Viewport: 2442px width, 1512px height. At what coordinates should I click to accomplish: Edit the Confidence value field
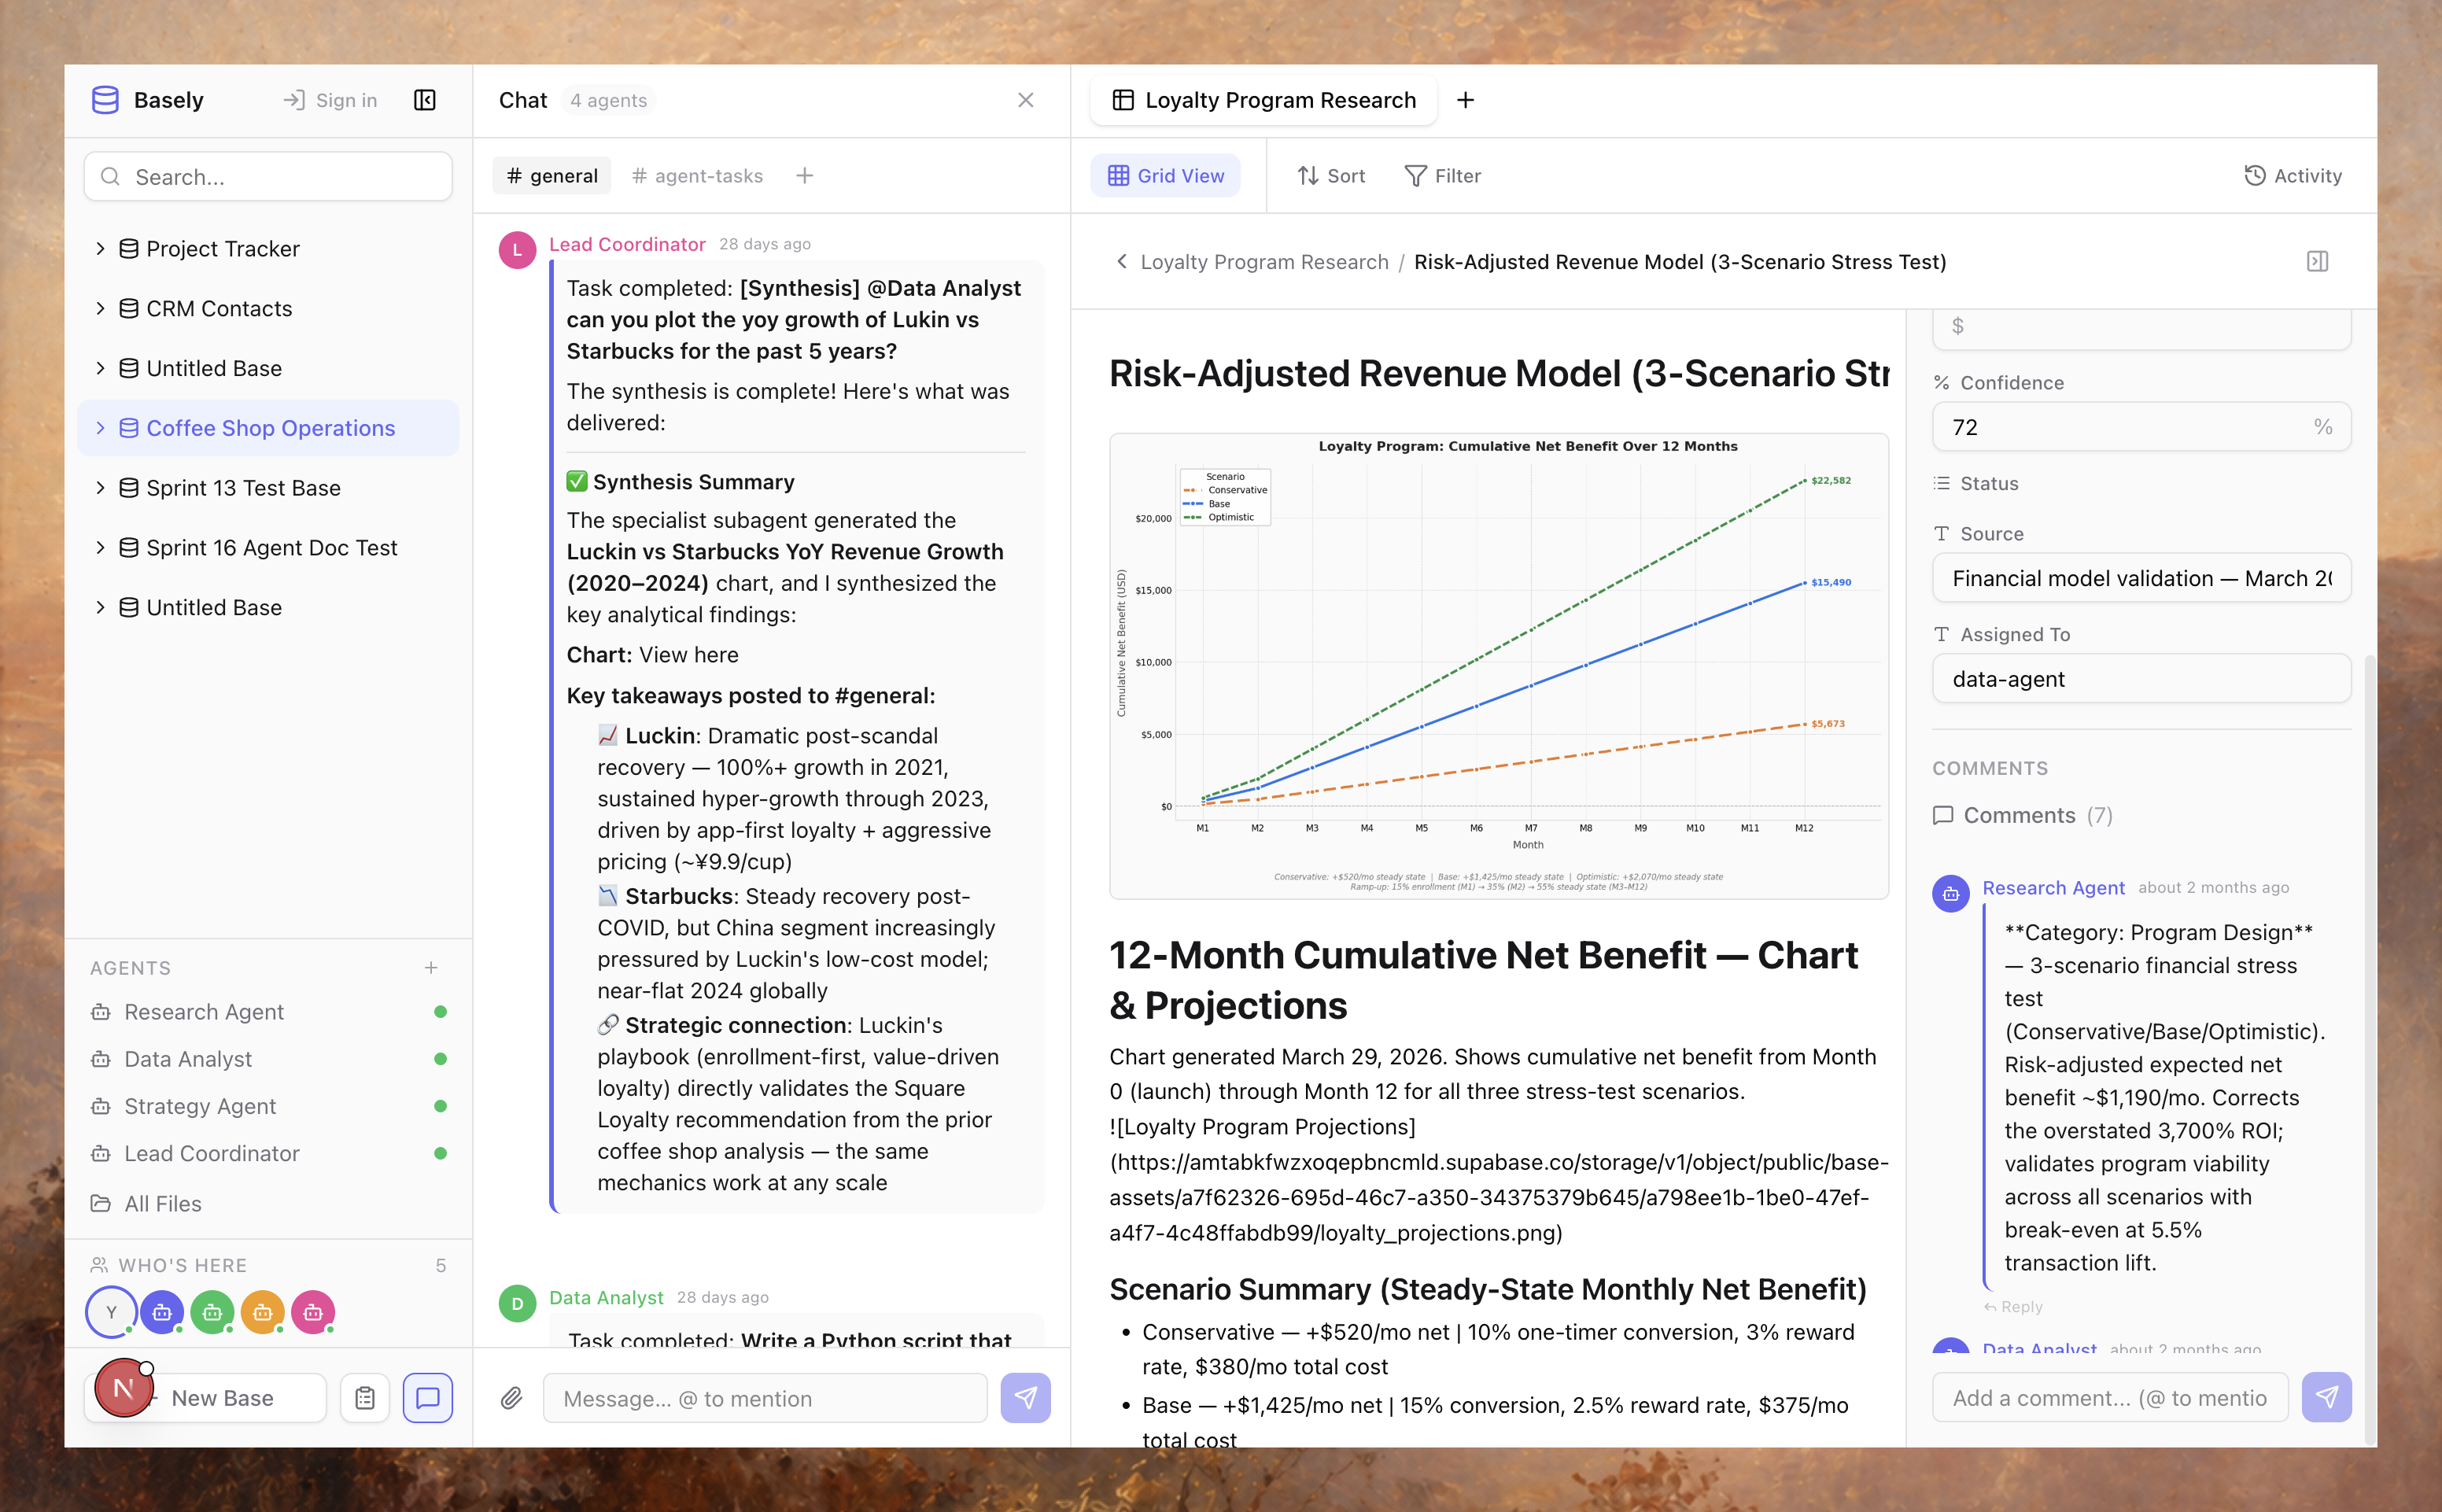2141,427
